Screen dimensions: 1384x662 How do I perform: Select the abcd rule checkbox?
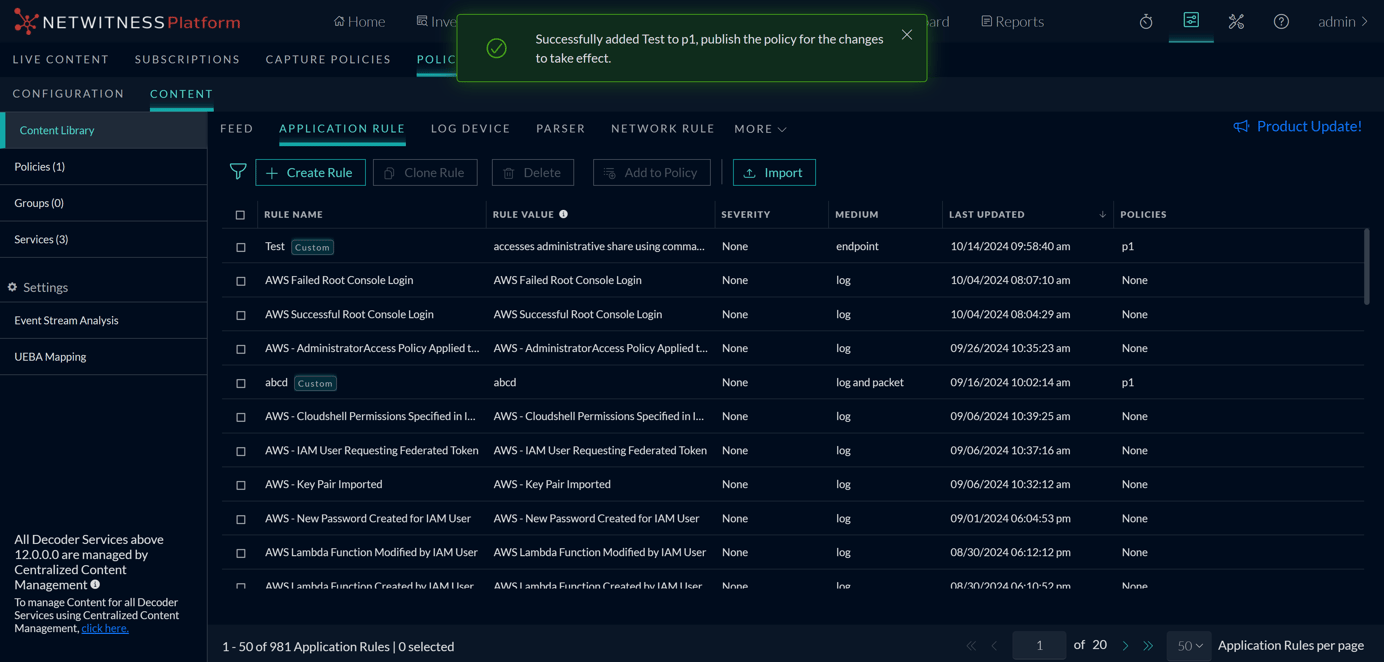(240, 383)
